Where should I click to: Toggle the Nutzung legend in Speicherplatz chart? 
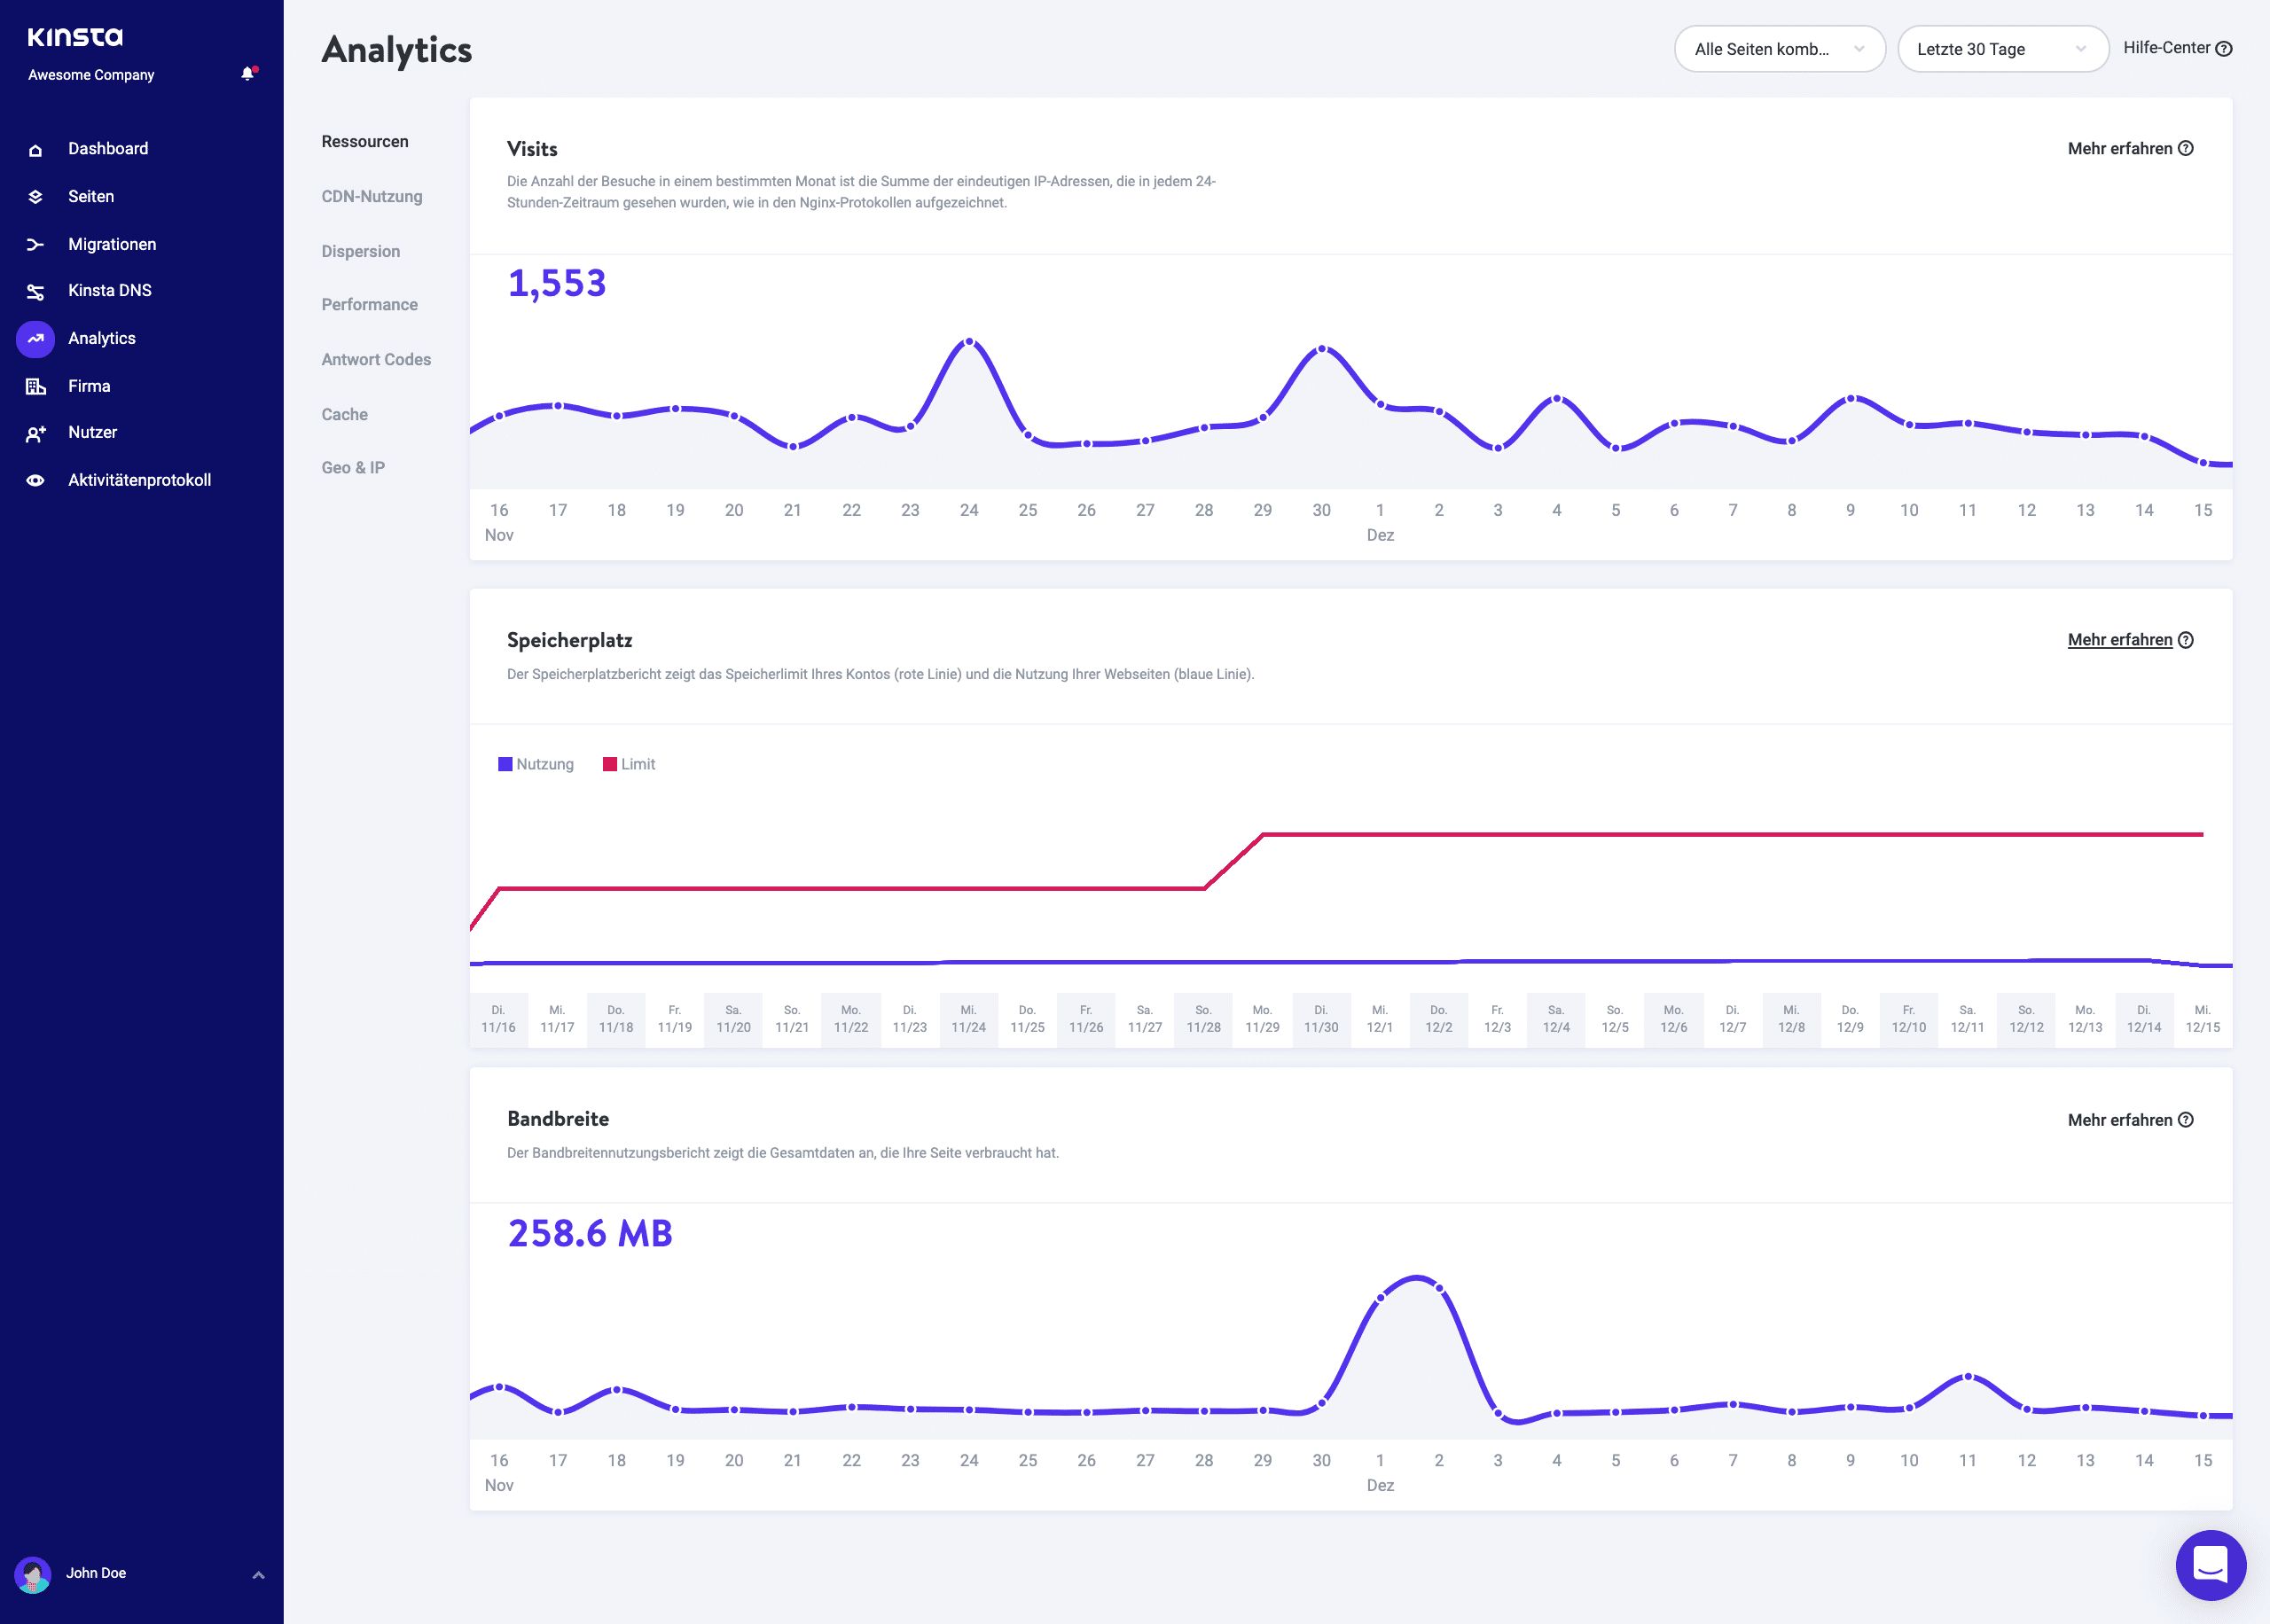[535, 763]
